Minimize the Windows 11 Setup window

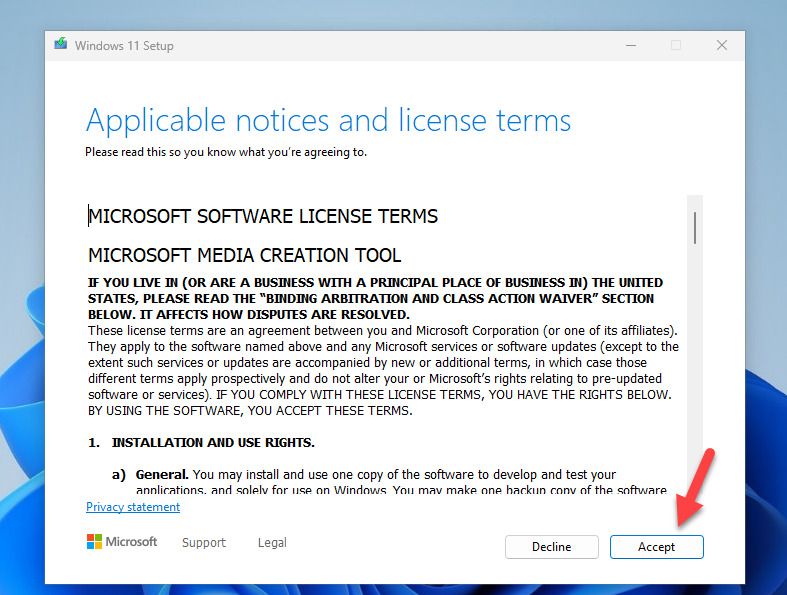[x=631, y=46]
